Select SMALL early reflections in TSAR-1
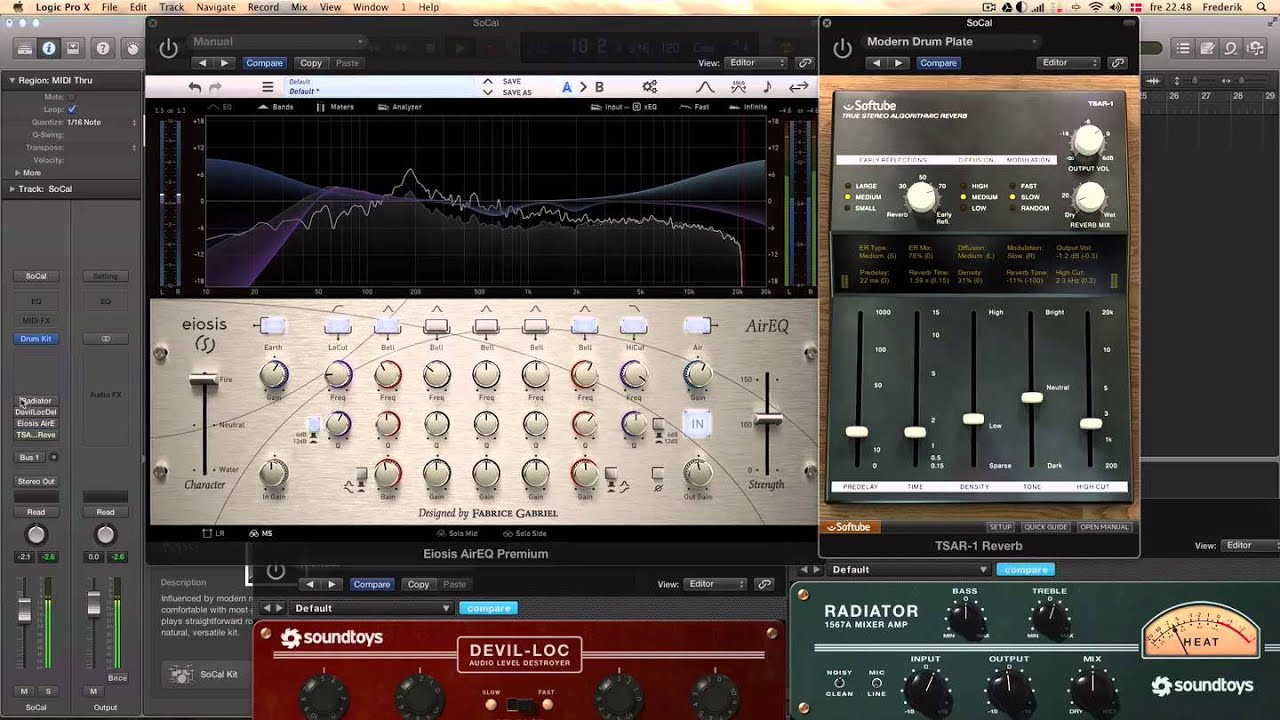1280x720 pixels. pyautogui.click(x=860, y=208)
